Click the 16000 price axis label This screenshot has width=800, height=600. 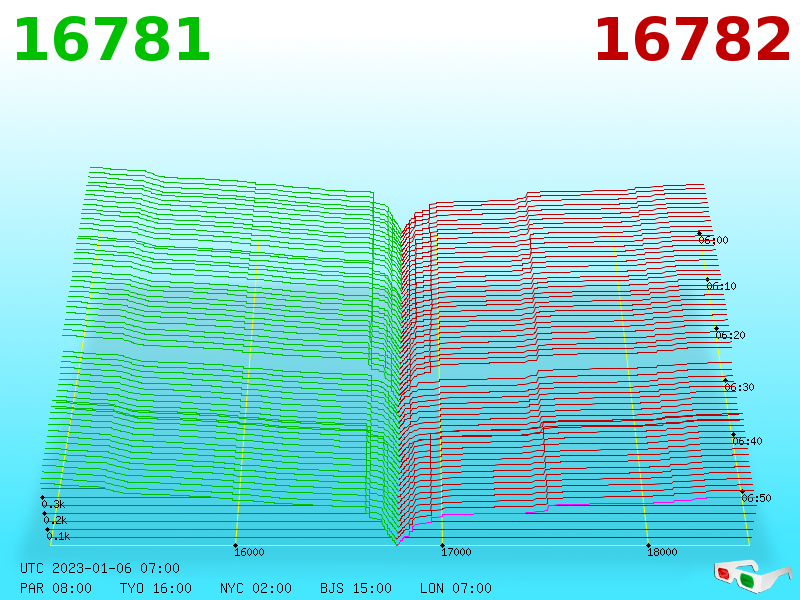click(249, 552)
